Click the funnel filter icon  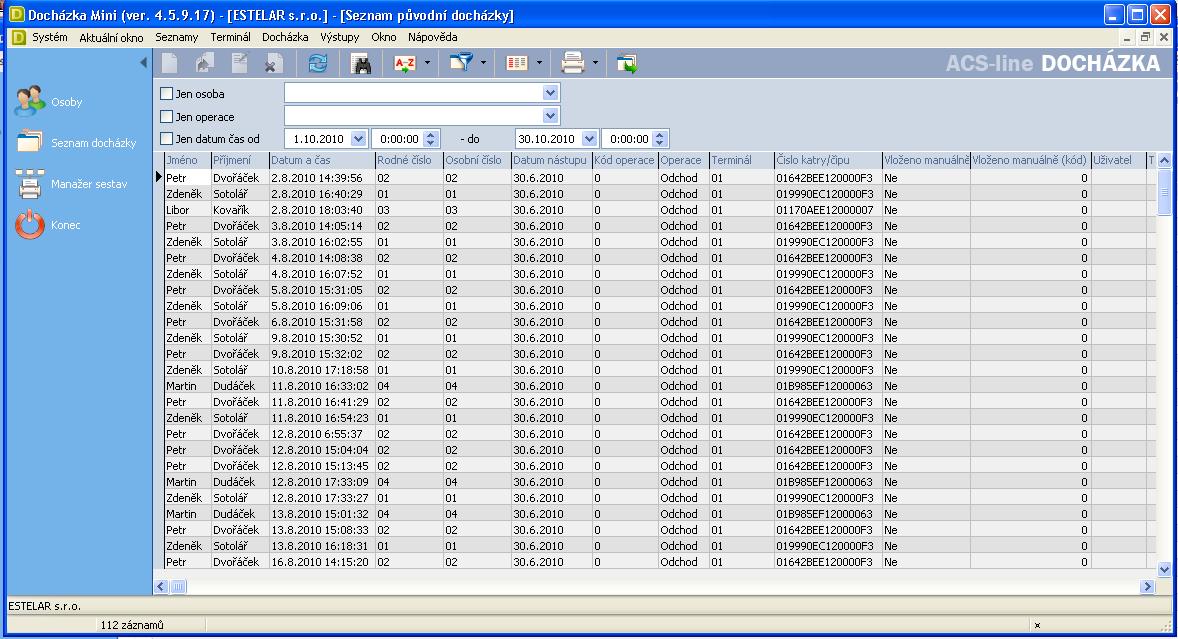pos(461,64)
